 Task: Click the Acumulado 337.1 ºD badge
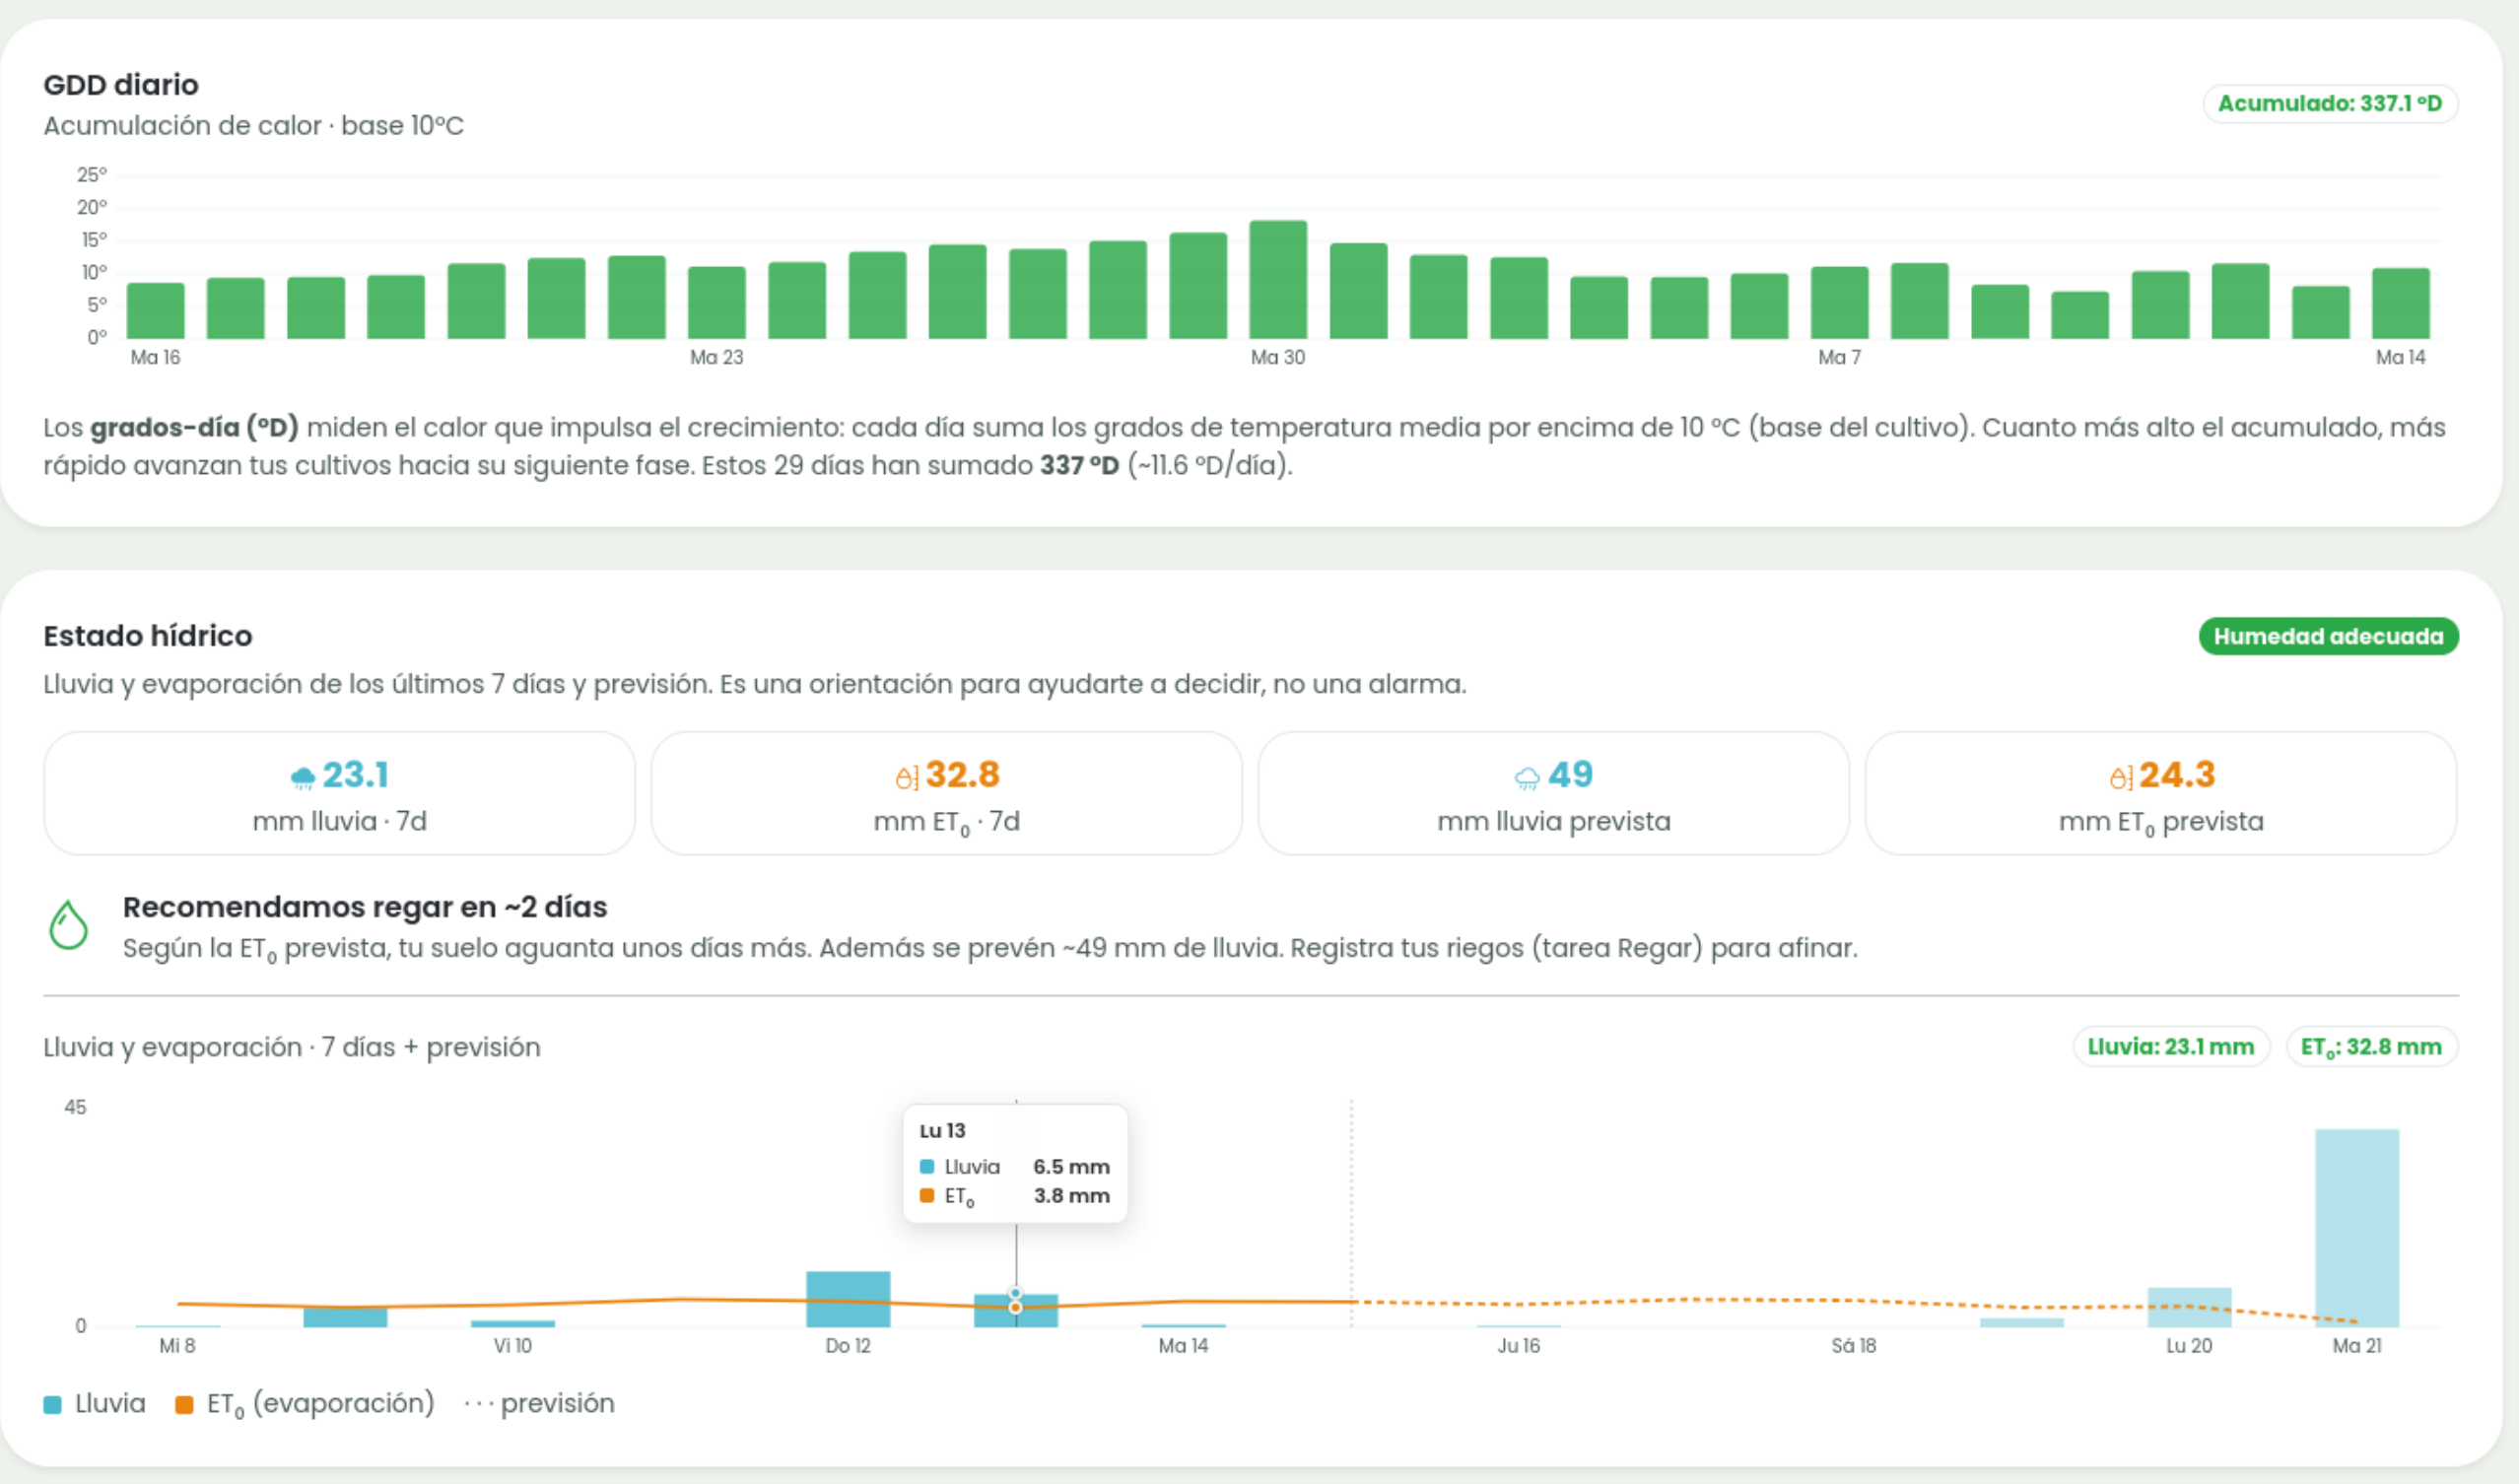2330,103
